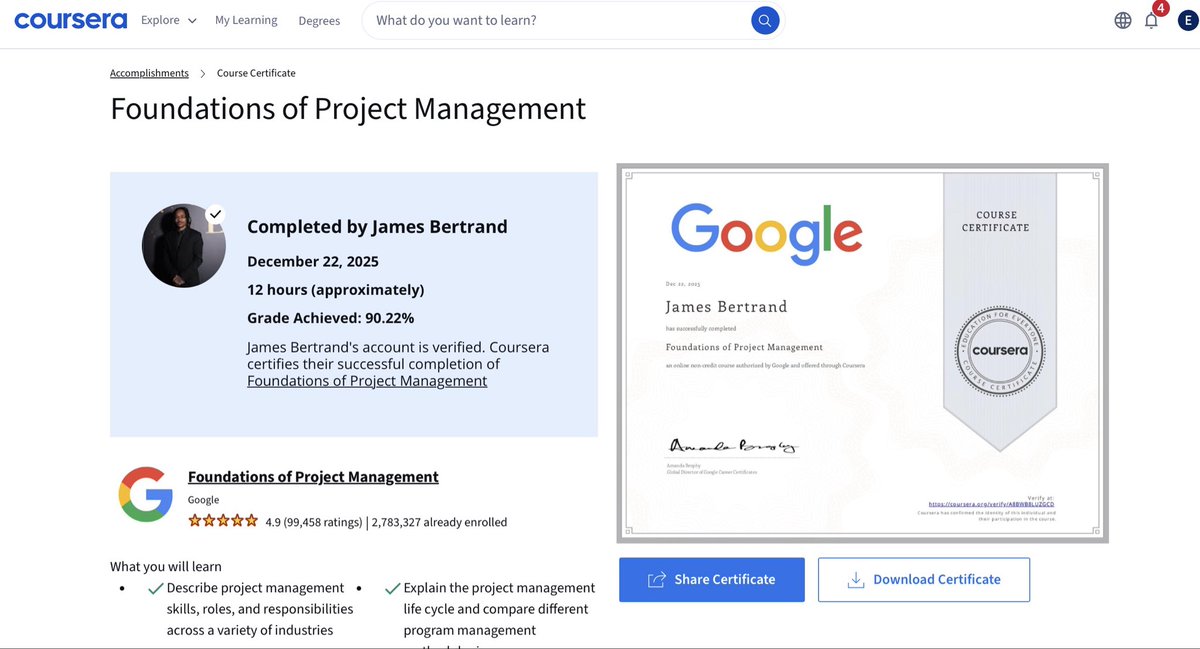Click '12 hours (approximately)' text
The width and height of the screenshot is (1200, 649).
point(336,290)
